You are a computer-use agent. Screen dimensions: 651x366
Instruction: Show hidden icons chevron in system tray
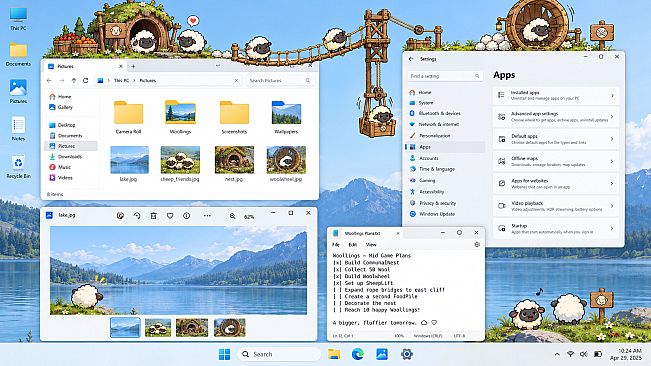coord(557,354)
